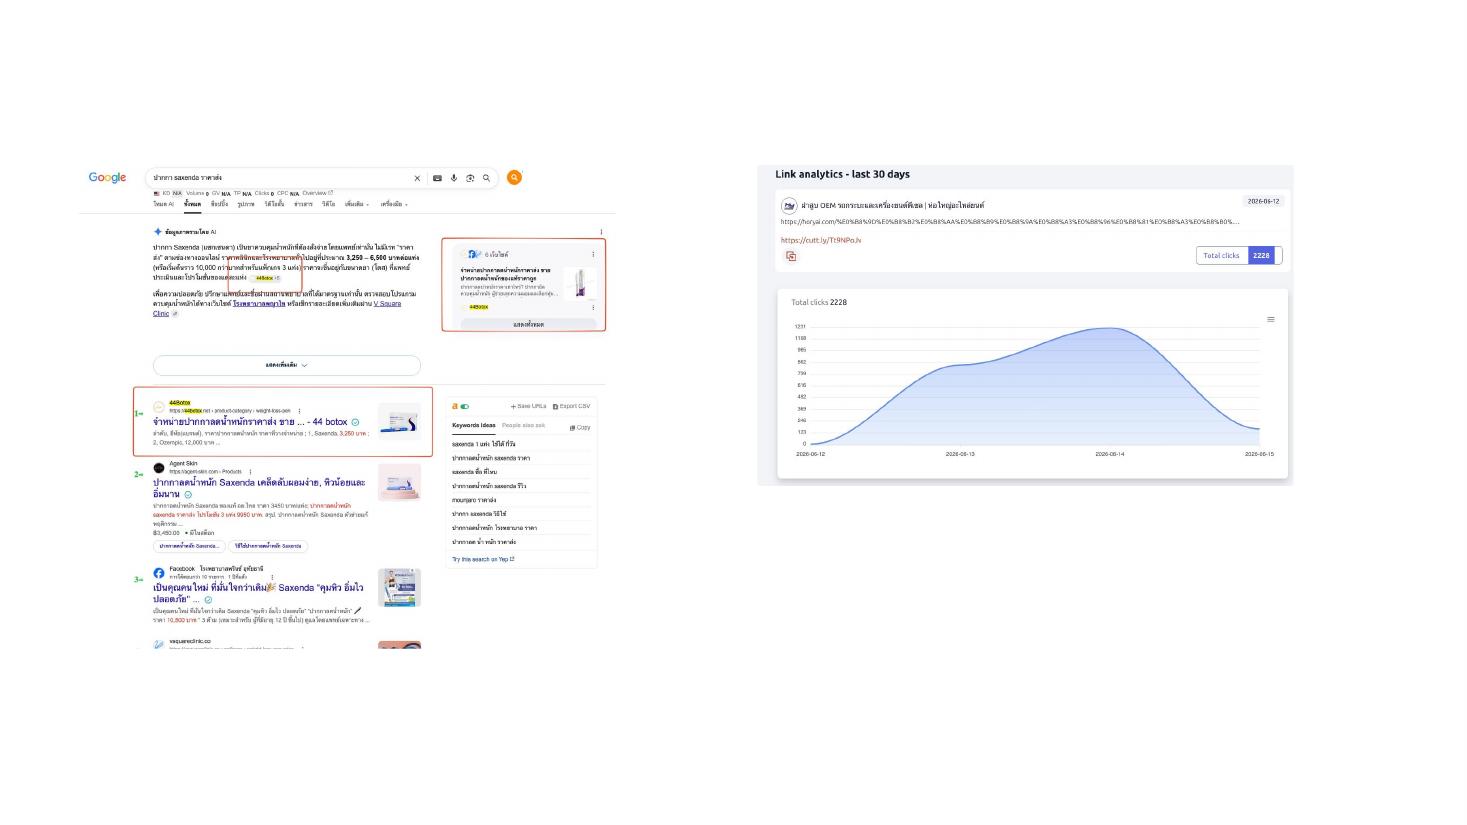Open the three-dot menu of the Agent Skin result

pyautogui.click(x=250, y=471)
